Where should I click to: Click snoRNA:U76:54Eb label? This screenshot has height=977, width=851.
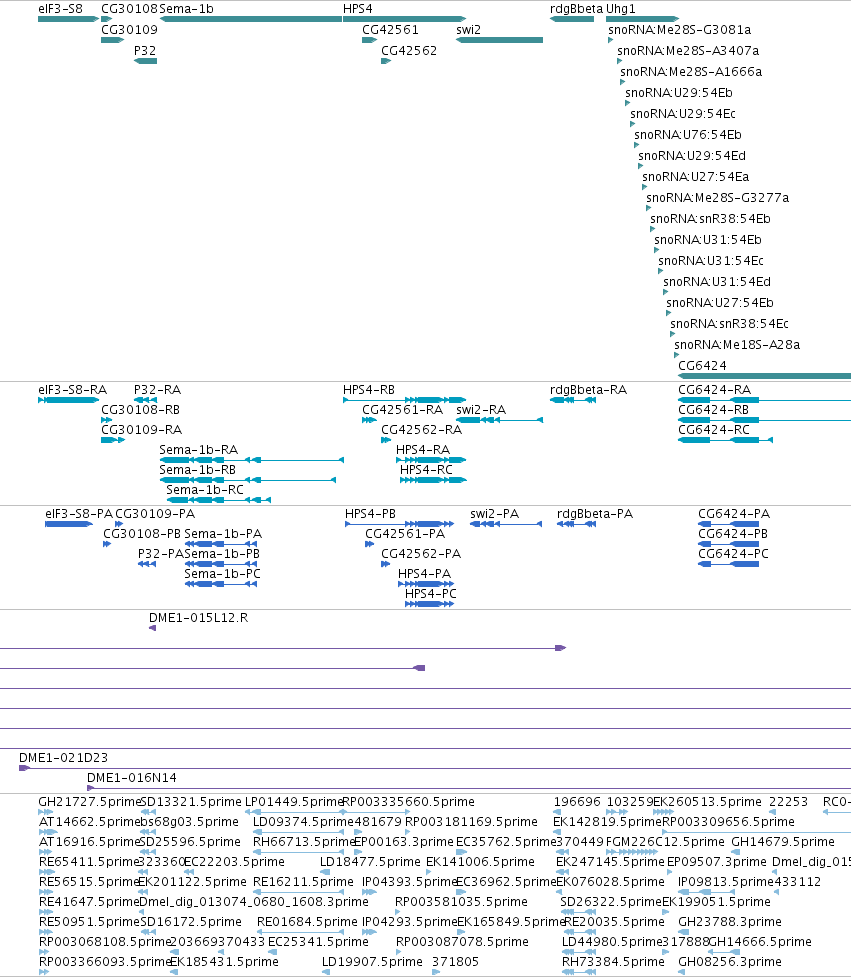[688, 135]
